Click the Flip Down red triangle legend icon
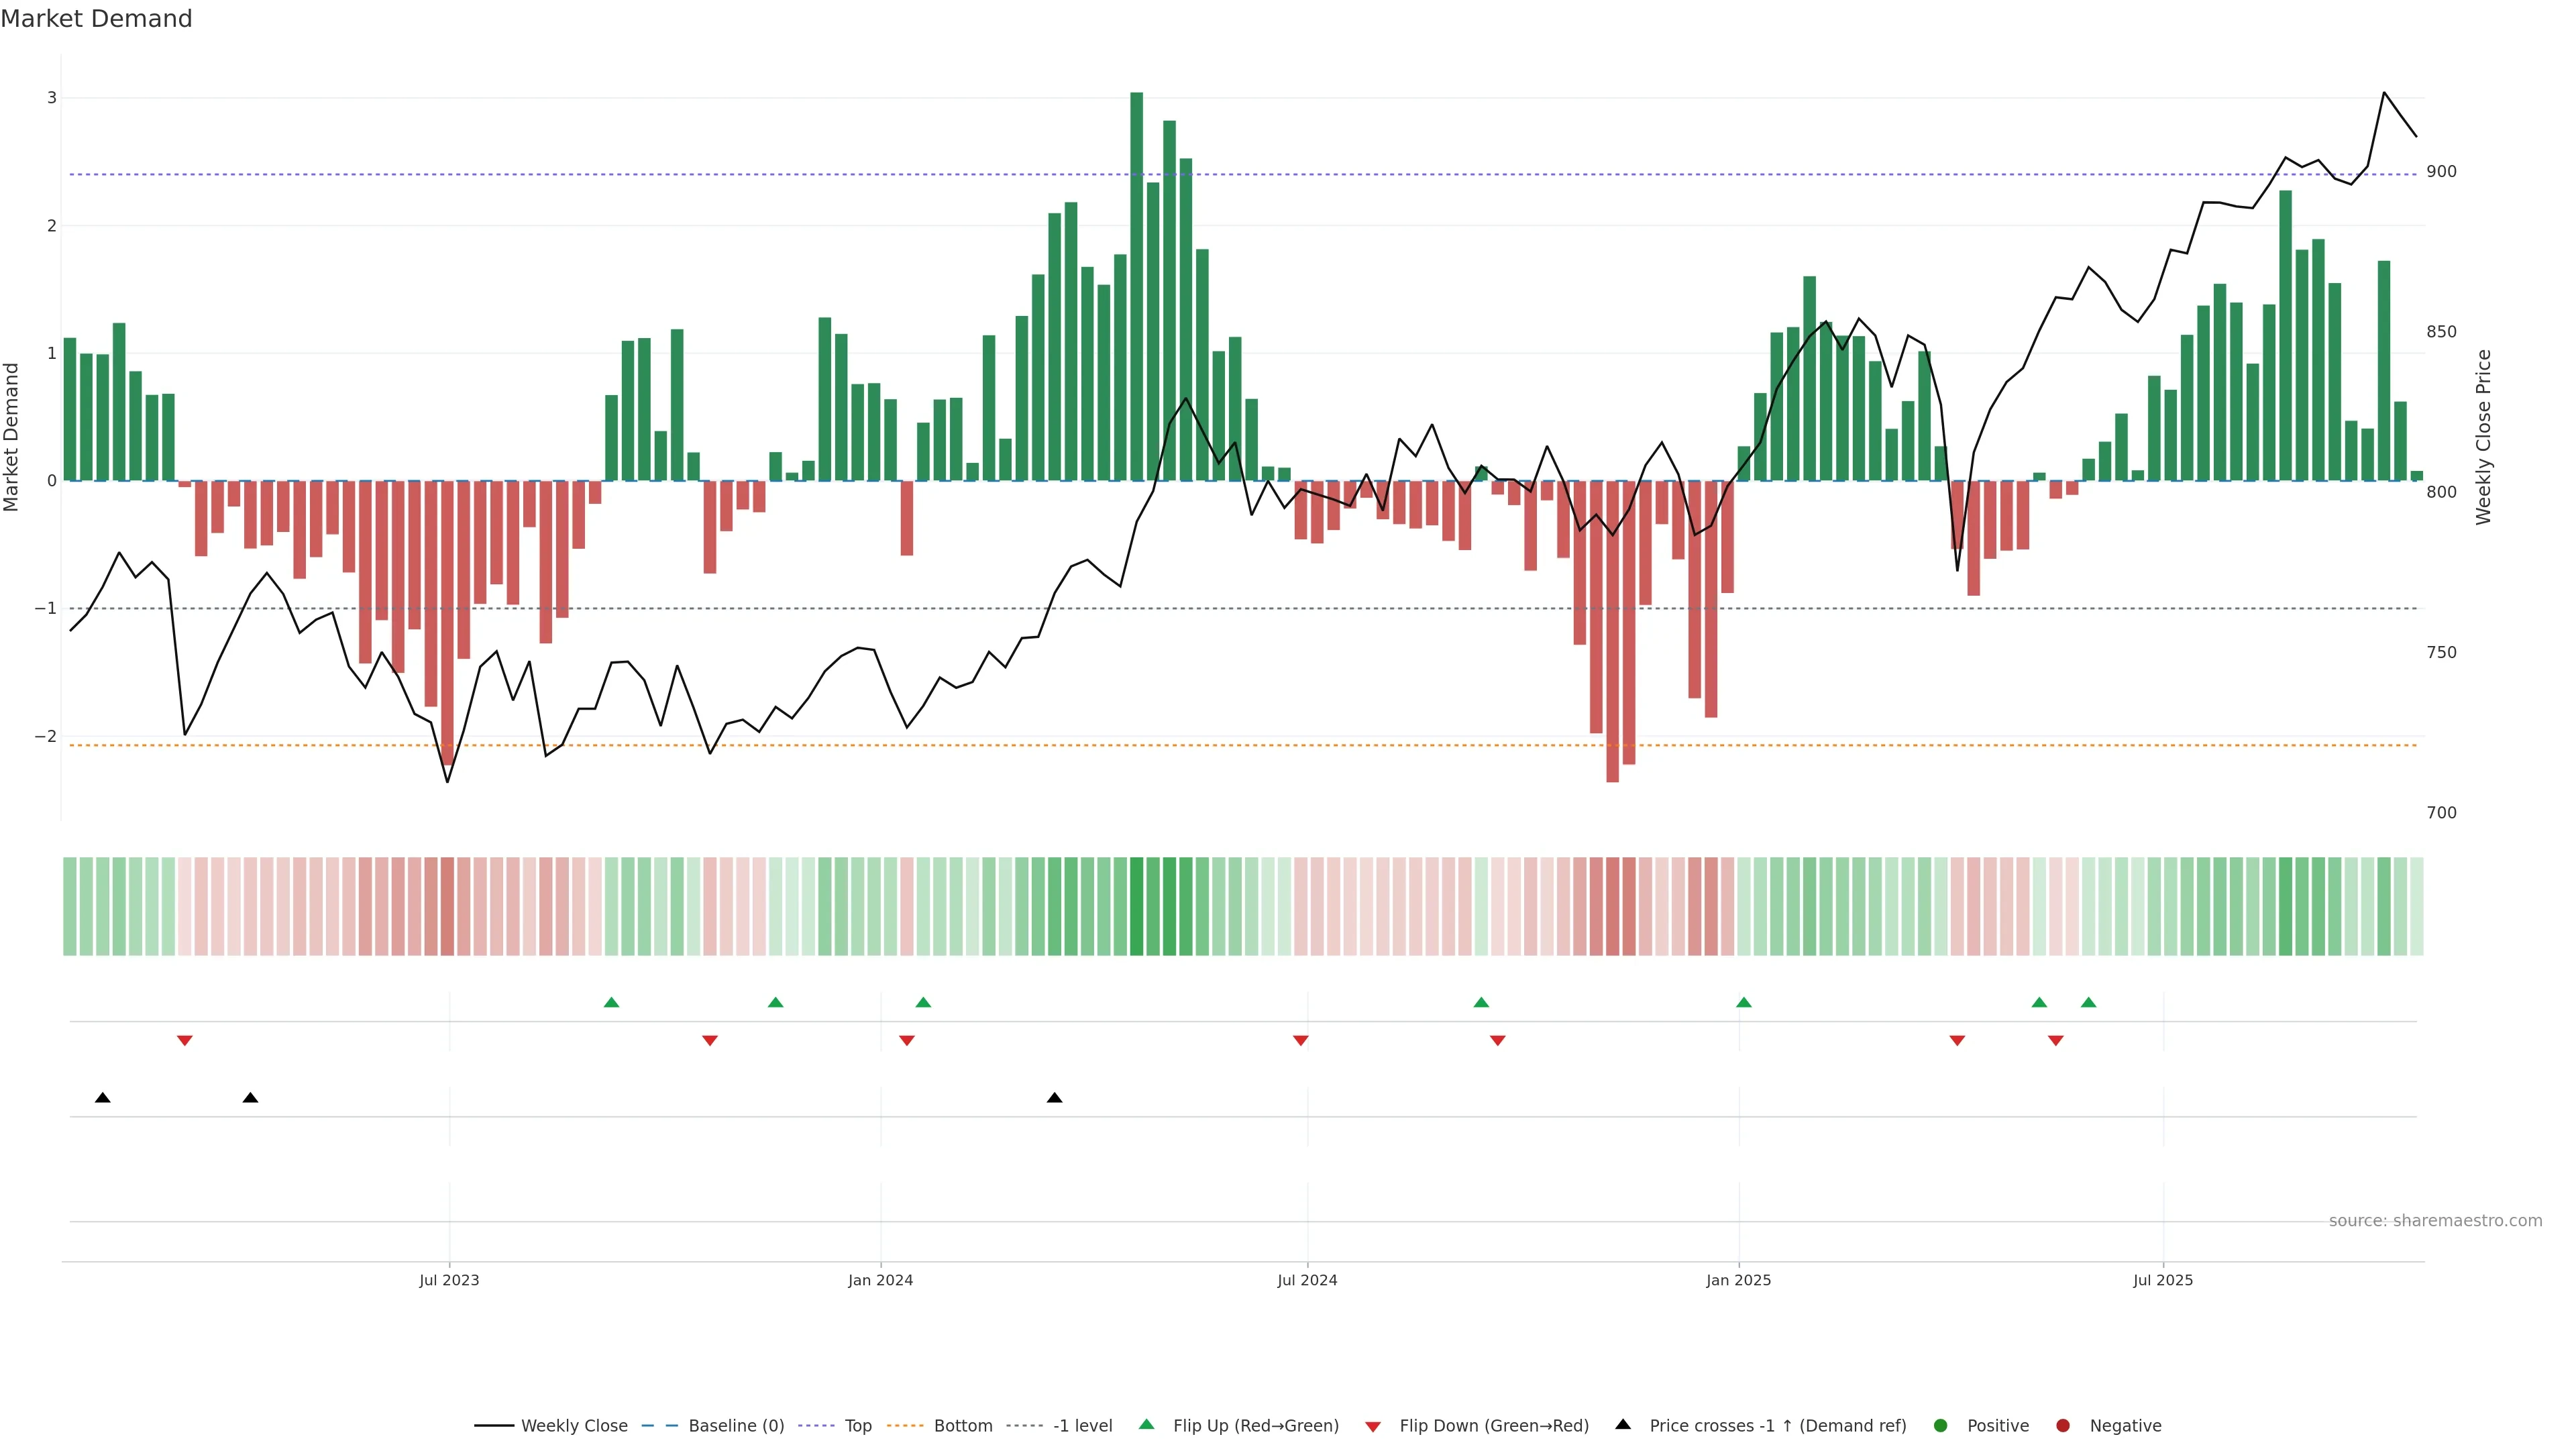 coord(1373,1426)
